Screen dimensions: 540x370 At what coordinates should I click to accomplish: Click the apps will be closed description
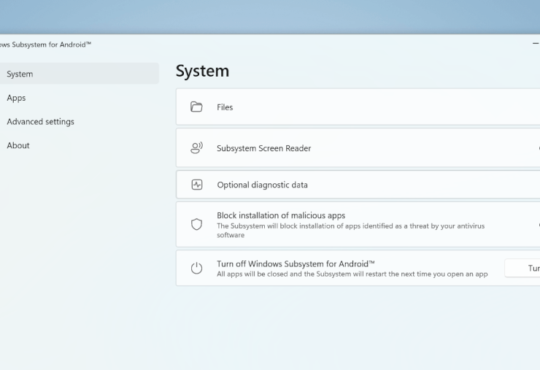tap(352, 274)
